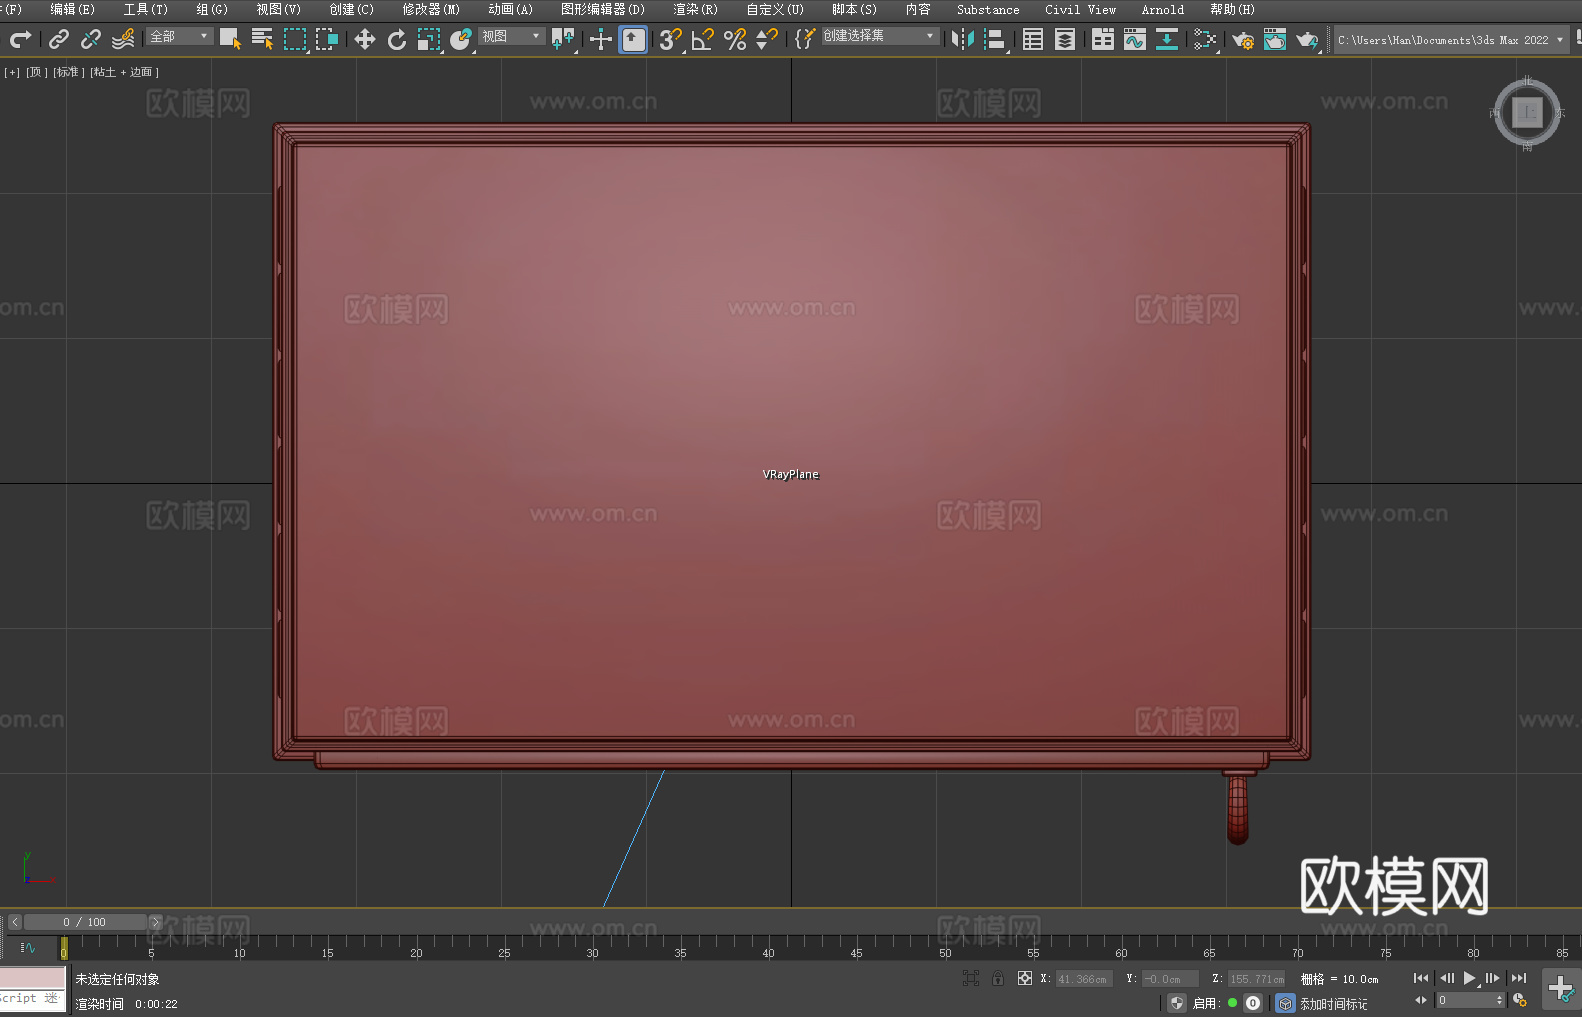Toggle Percent Snap
The image size is (1582, 1017).
[735, 39]
